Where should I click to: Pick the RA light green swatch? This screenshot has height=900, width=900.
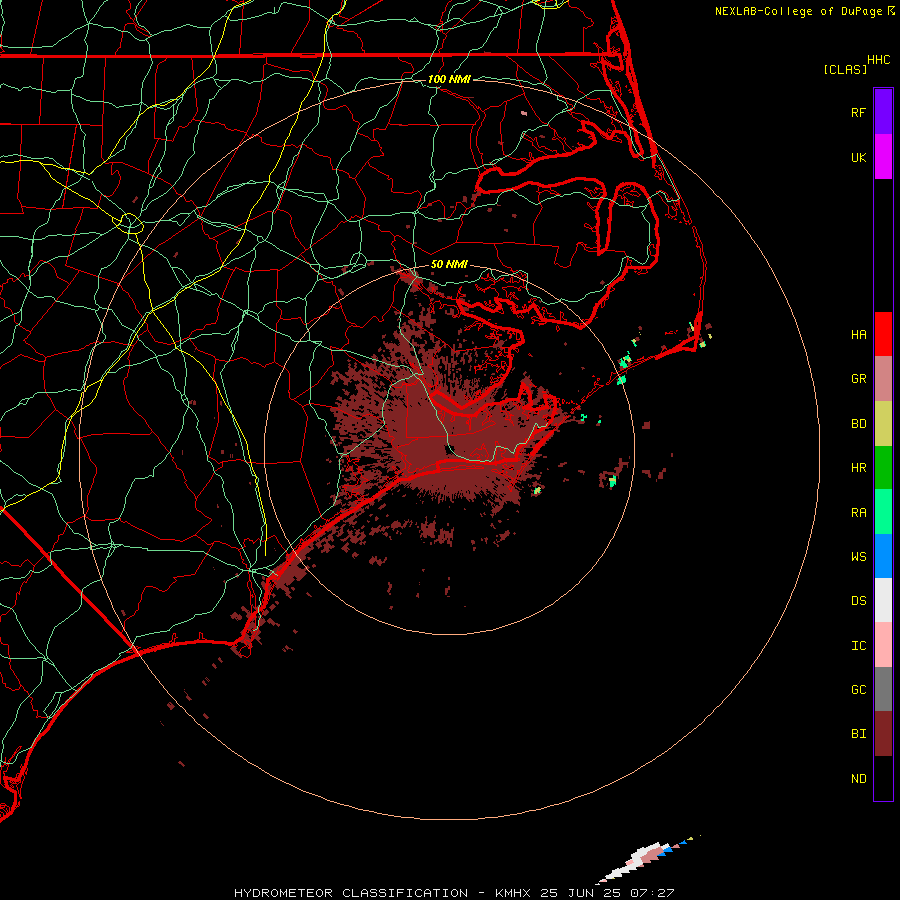[x=883, y=512]
